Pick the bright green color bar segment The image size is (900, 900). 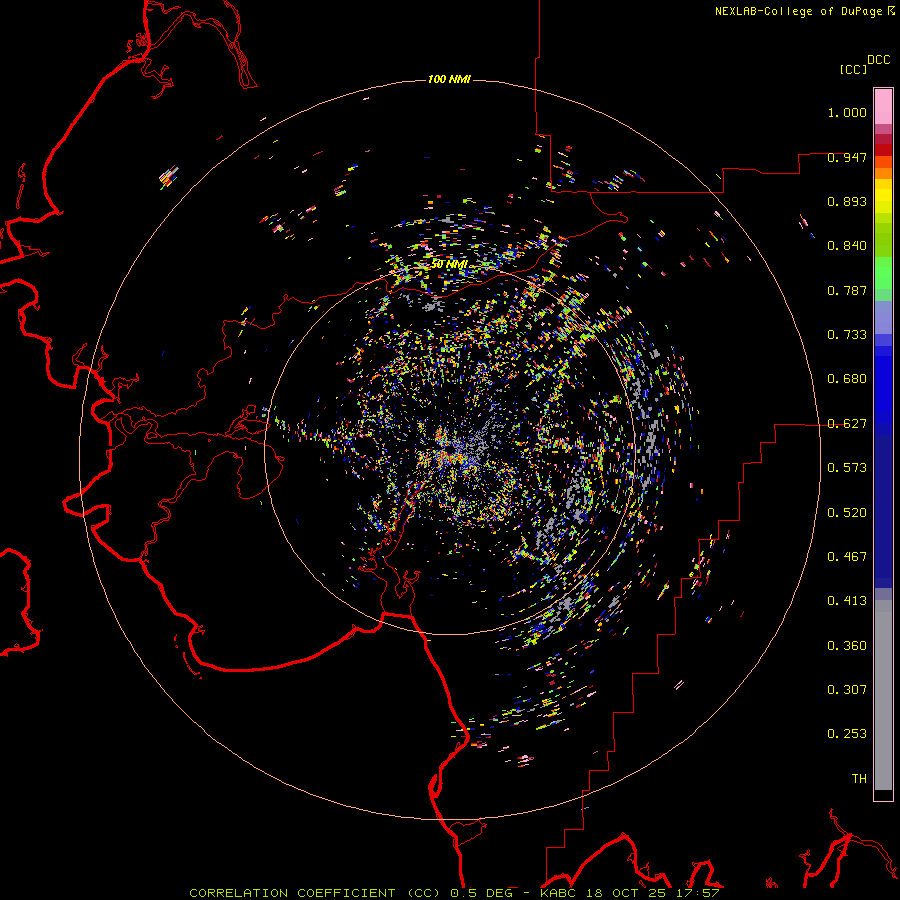[883, 273]
